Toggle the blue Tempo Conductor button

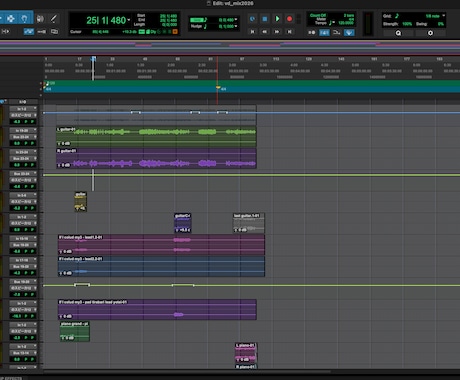[349, 33]
